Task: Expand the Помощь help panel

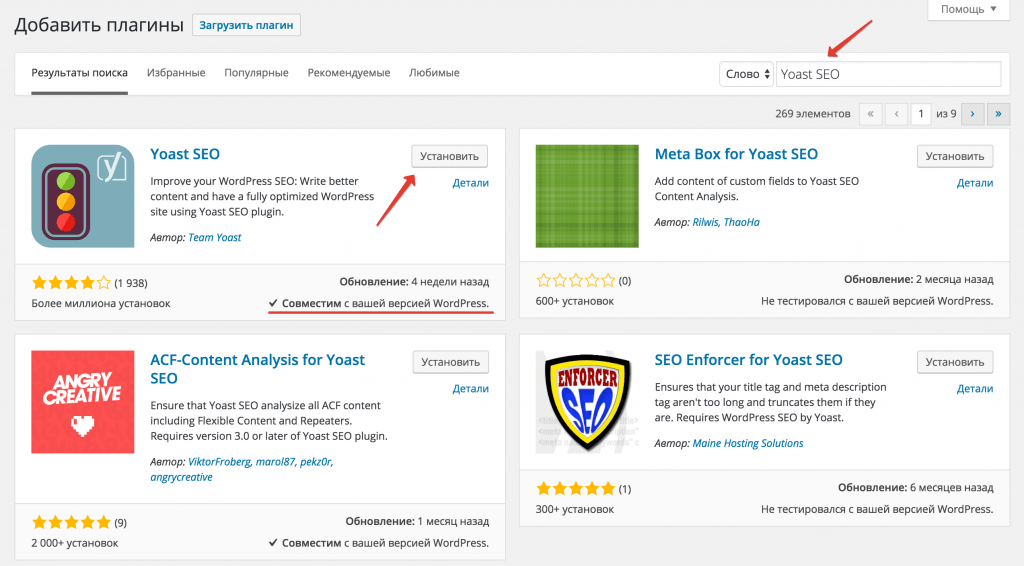Action: point(968,9)
